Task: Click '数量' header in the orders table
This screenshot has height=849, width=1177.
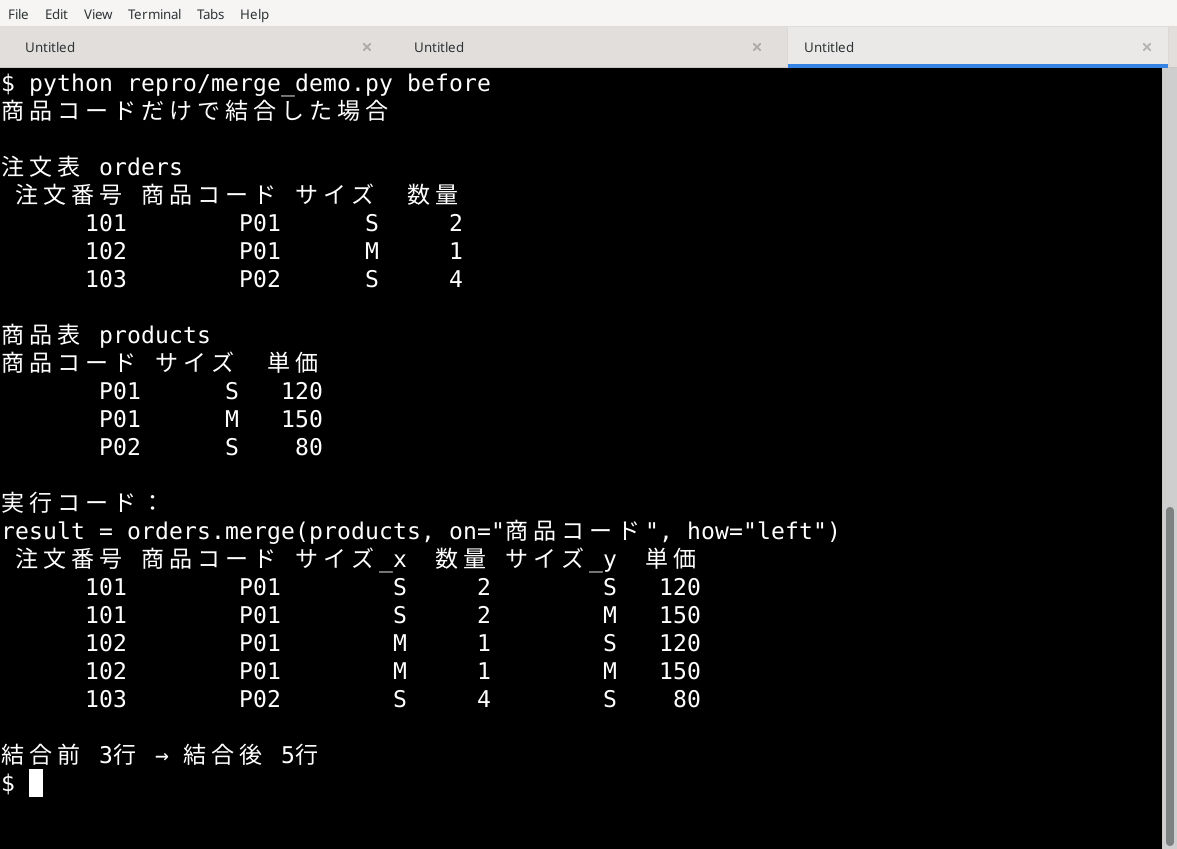Action: click(x=433, y=194)
